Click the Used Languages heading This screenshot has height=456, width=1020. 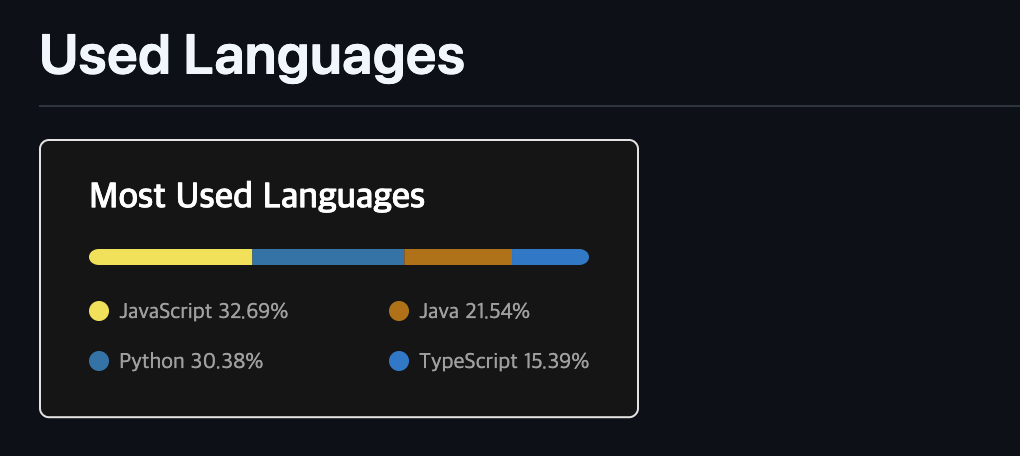[252, 57]
